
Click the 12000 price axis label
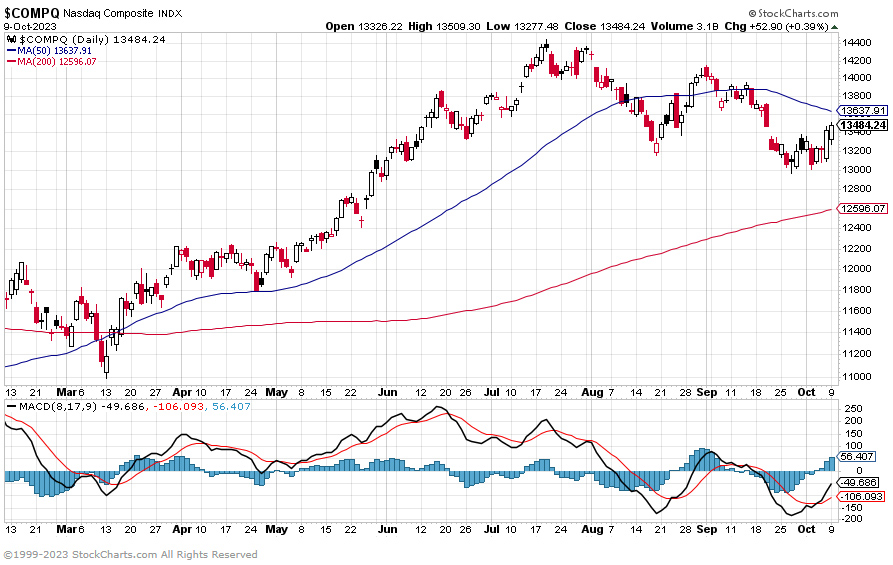[856, 268]
